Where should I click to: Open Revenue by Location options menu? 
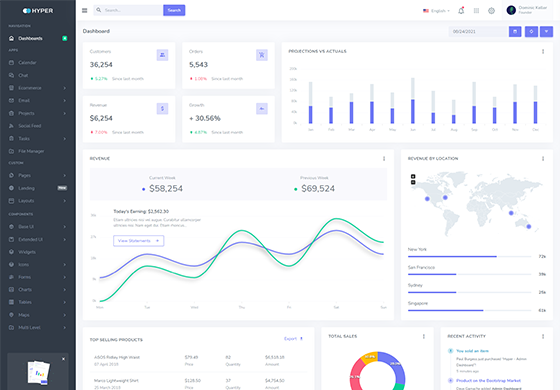tap(543, 159)
